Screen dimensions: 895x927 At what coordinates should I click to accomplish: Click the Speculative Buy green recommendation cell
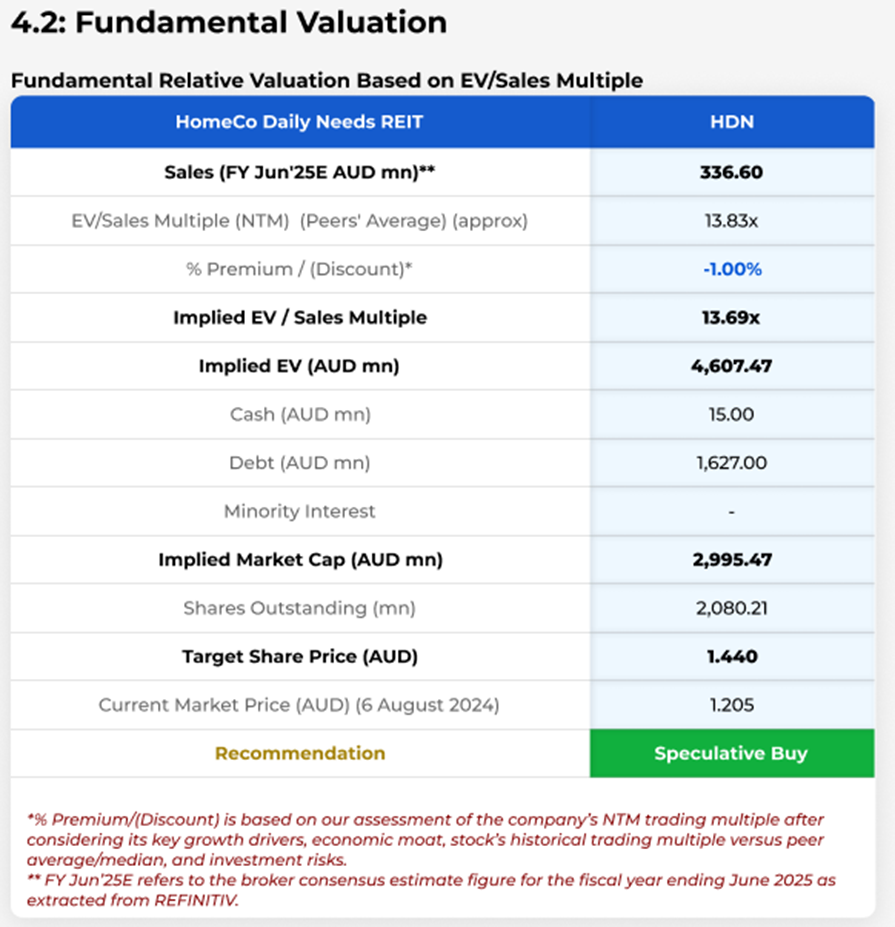pyautogui.click(x=731, y=754)
